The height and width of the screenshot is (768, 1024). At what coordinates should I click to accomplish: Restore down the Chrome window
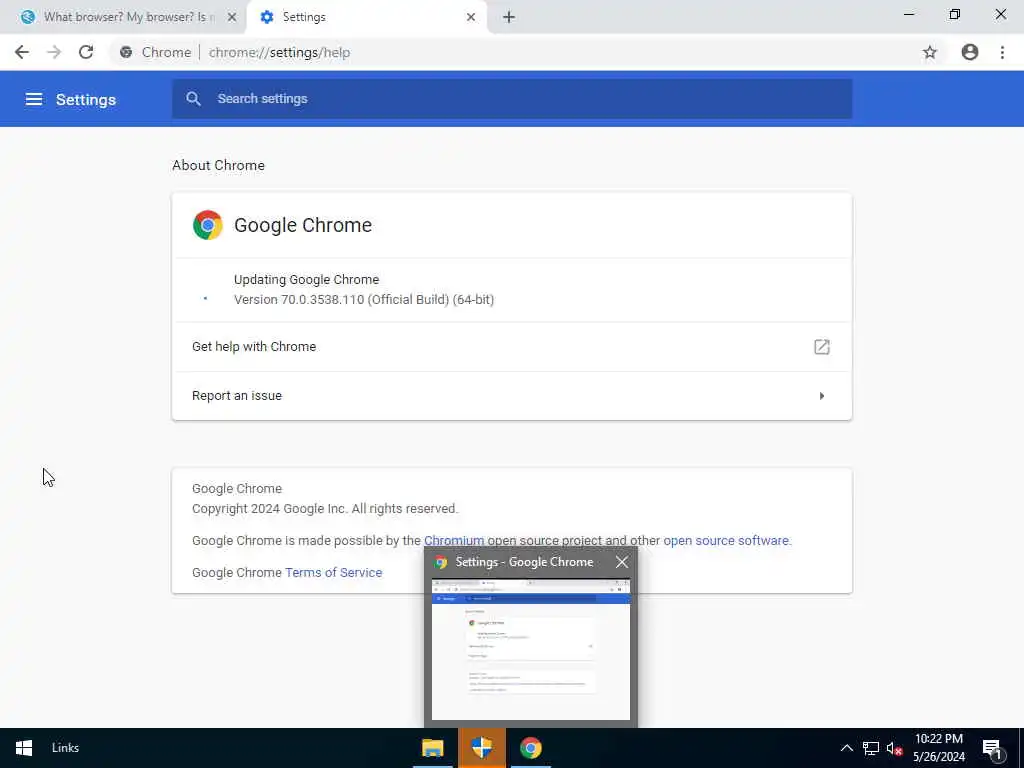(x=955, y=14)
